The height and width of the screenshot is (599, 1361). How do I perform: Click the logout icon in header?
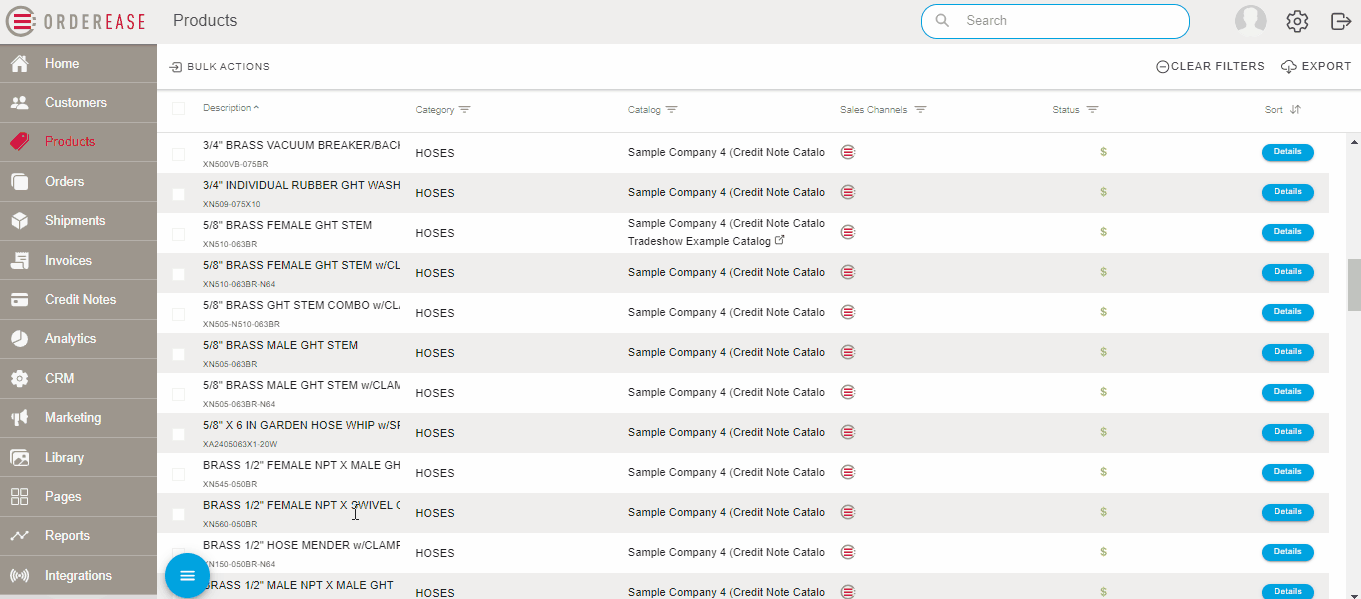click(x=1340, y=21)
